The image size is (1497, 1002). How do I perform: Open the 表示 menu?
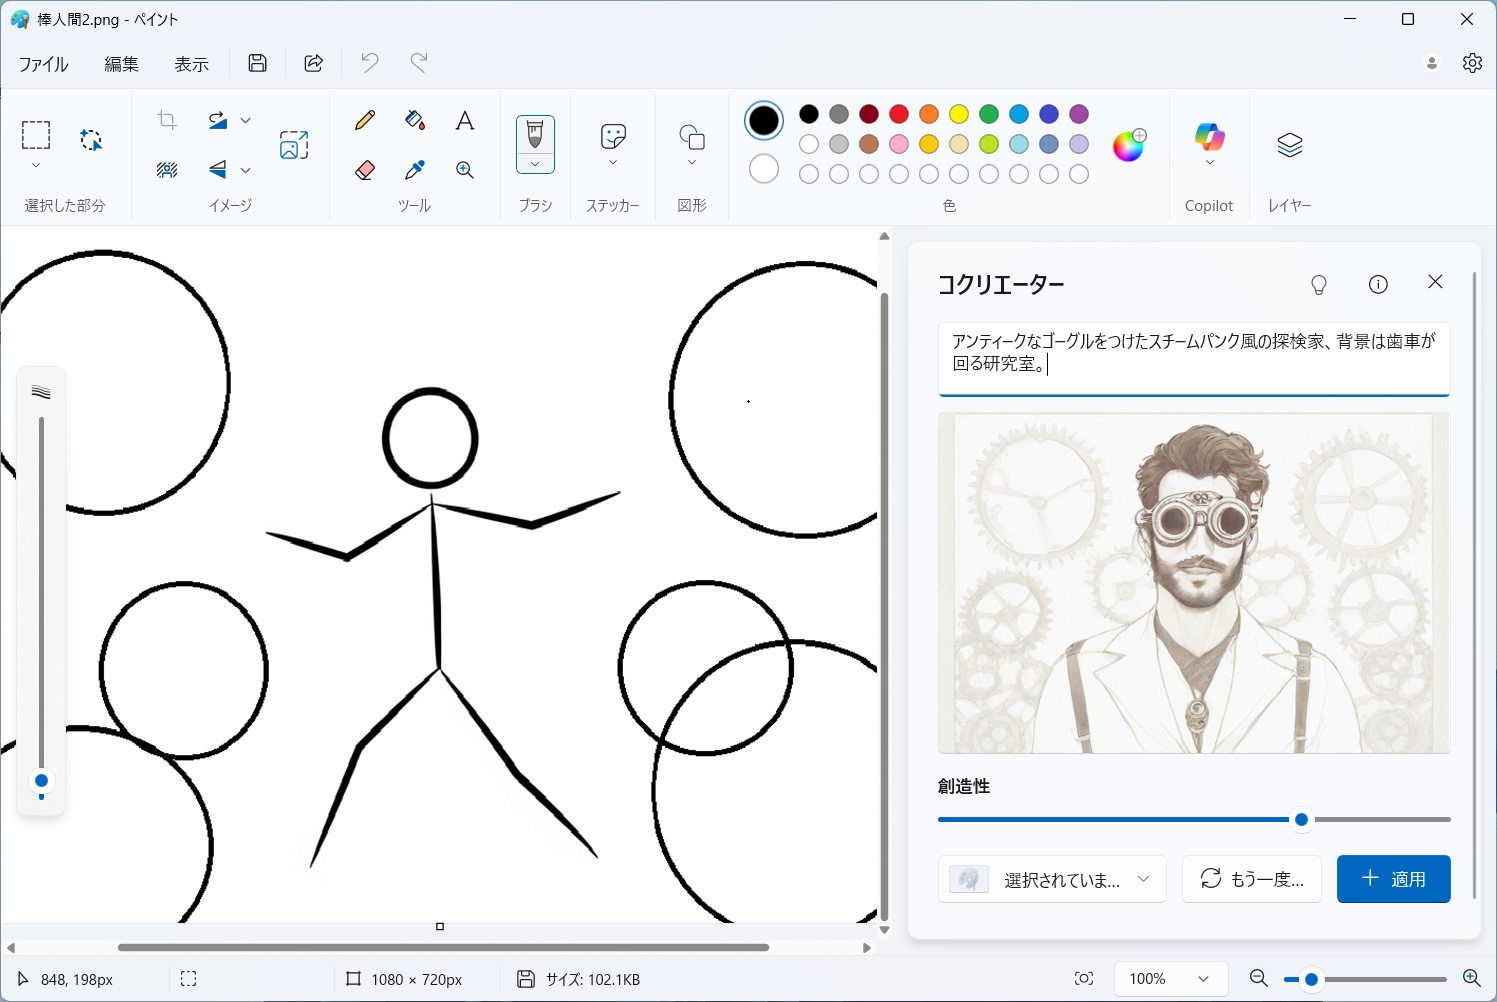click(191, 64)
